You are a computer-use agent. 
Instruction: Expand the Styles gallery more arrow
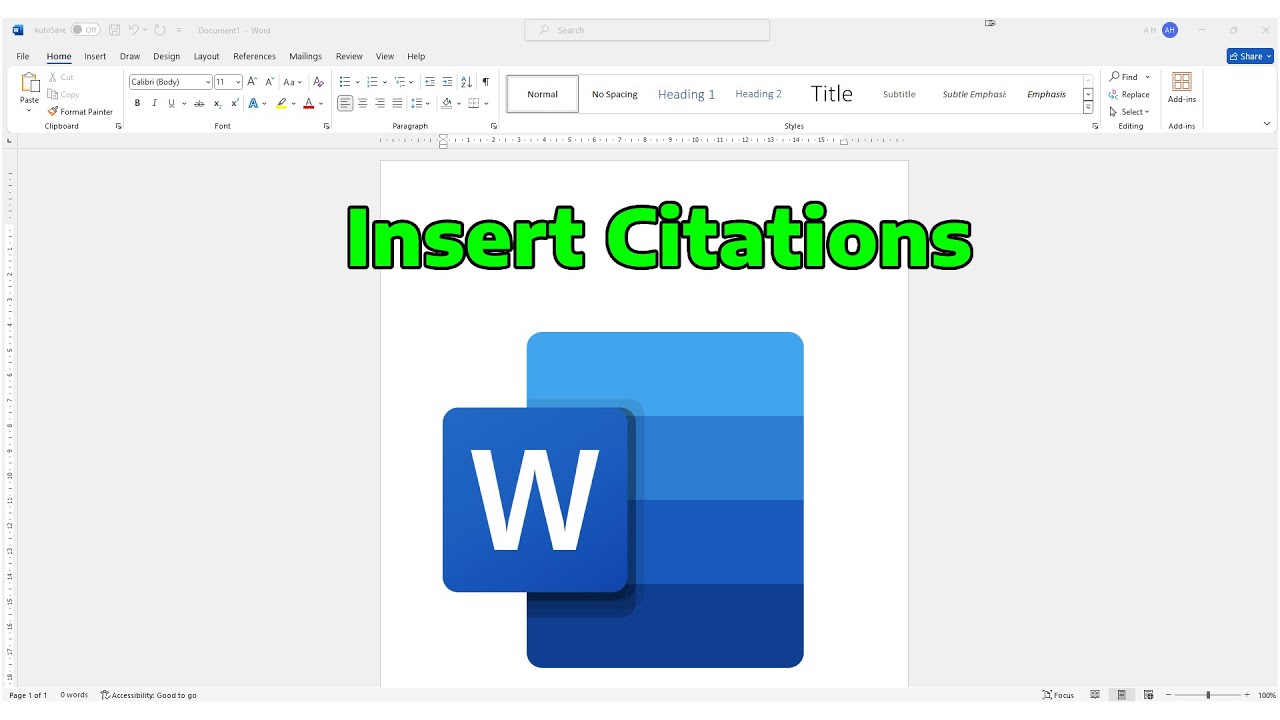point(1088,107)
